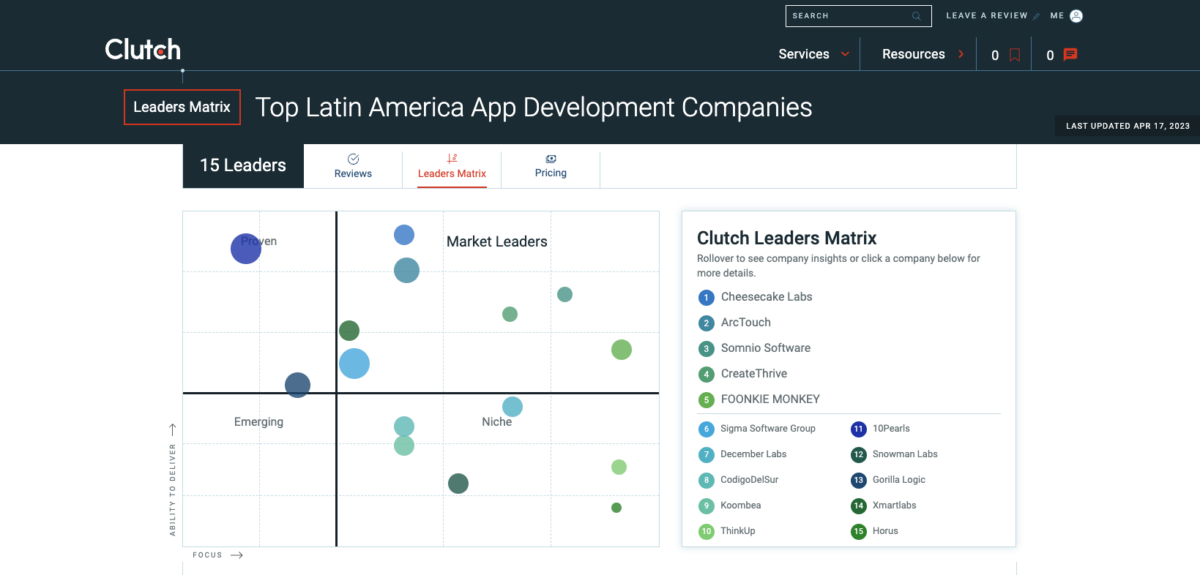
Task: Click number 7 badge for December Labs
Action: pos(706,454)
